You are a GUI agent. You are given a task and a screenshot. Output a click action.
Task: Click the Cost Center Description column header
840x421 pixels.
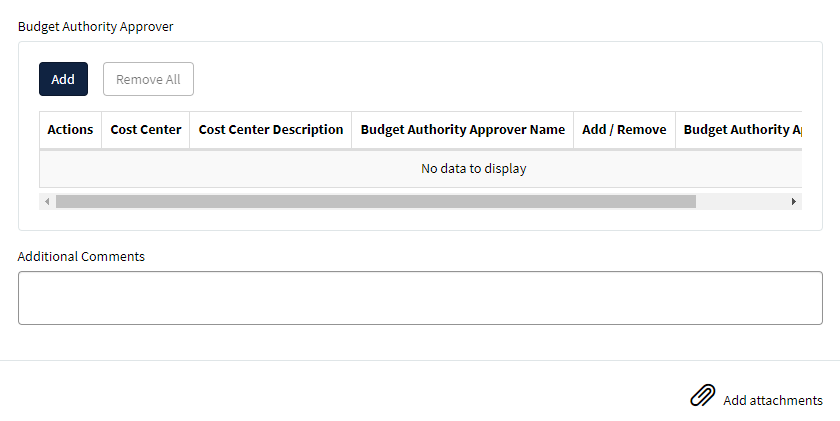pos(271,130)
